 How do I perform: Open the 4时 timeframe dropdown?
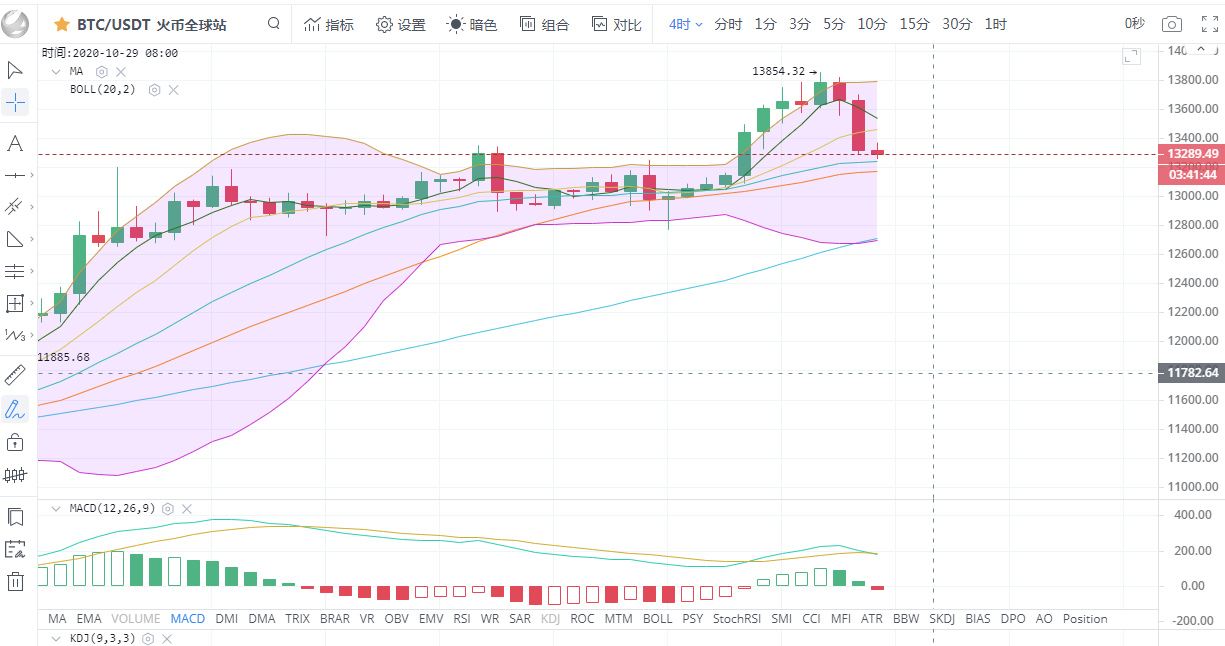686,24
